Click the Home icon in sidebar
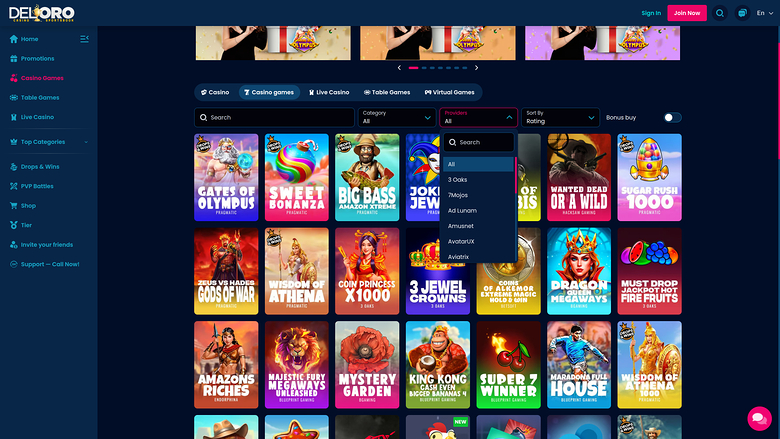The height and width of the screenshot is (439, 780). 14,39
